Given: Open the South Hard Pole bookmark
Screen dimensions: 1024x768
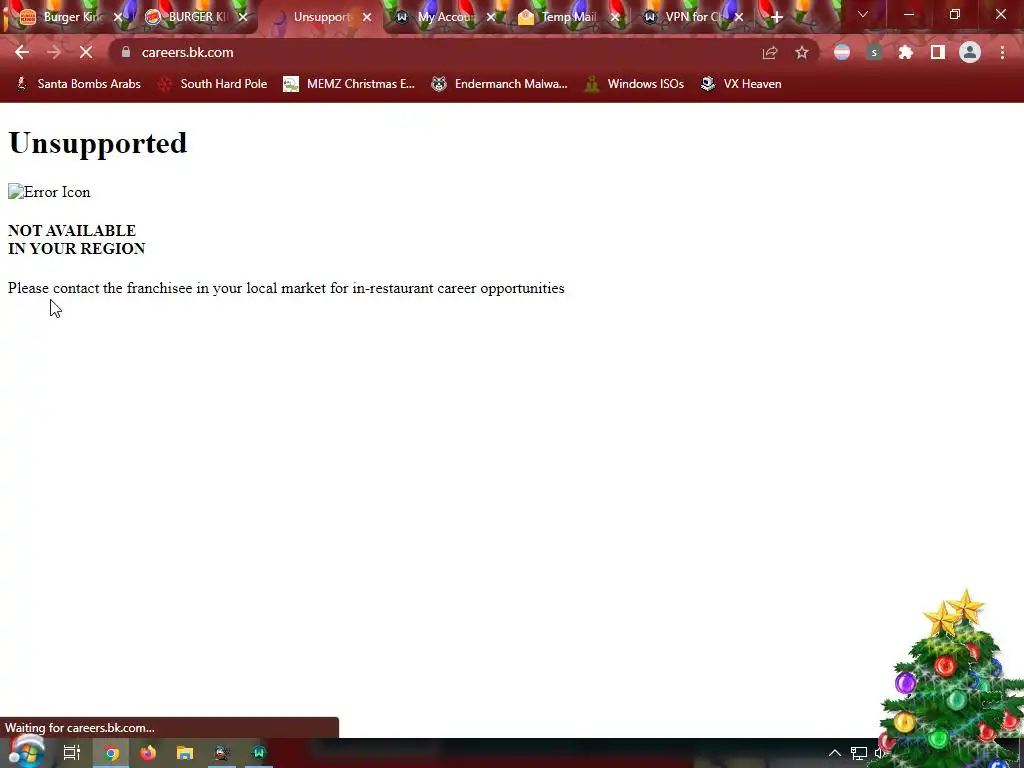Looking at the screenshot, I should pyautogui.click(x=213, y=84).
